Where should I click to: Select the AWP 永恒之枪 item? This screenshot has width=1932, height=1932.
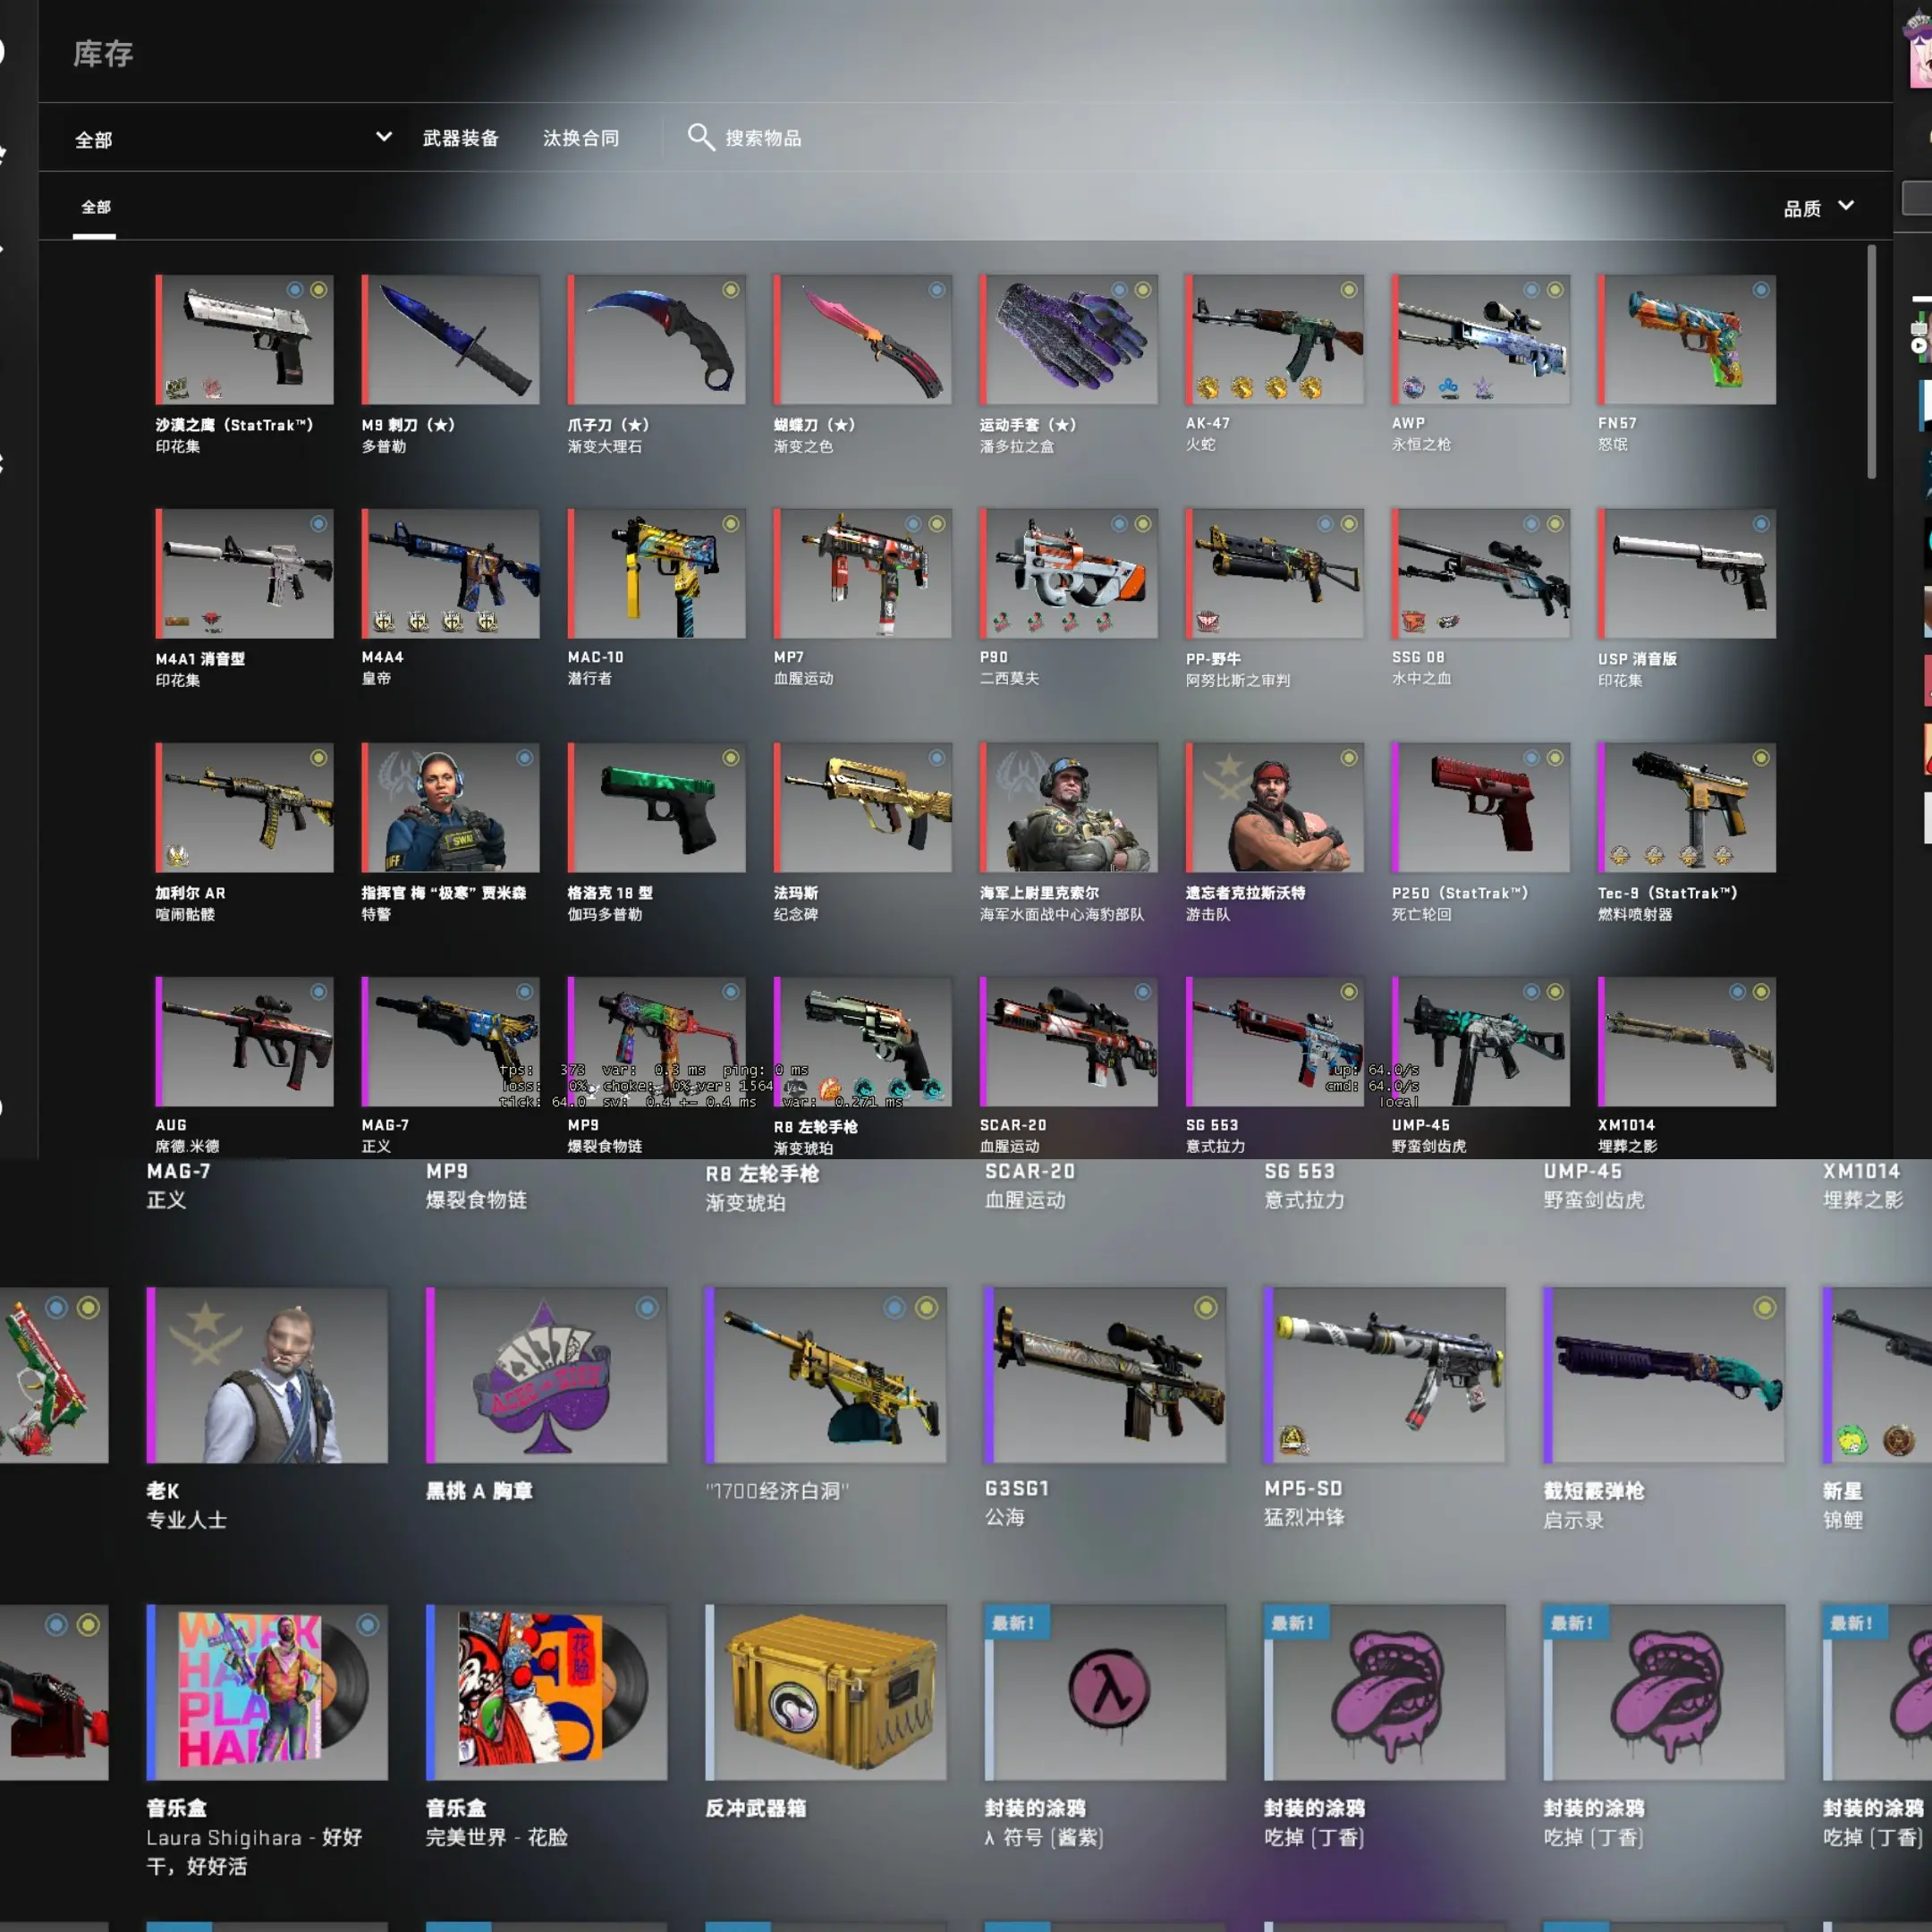[x=1481, y=340]
